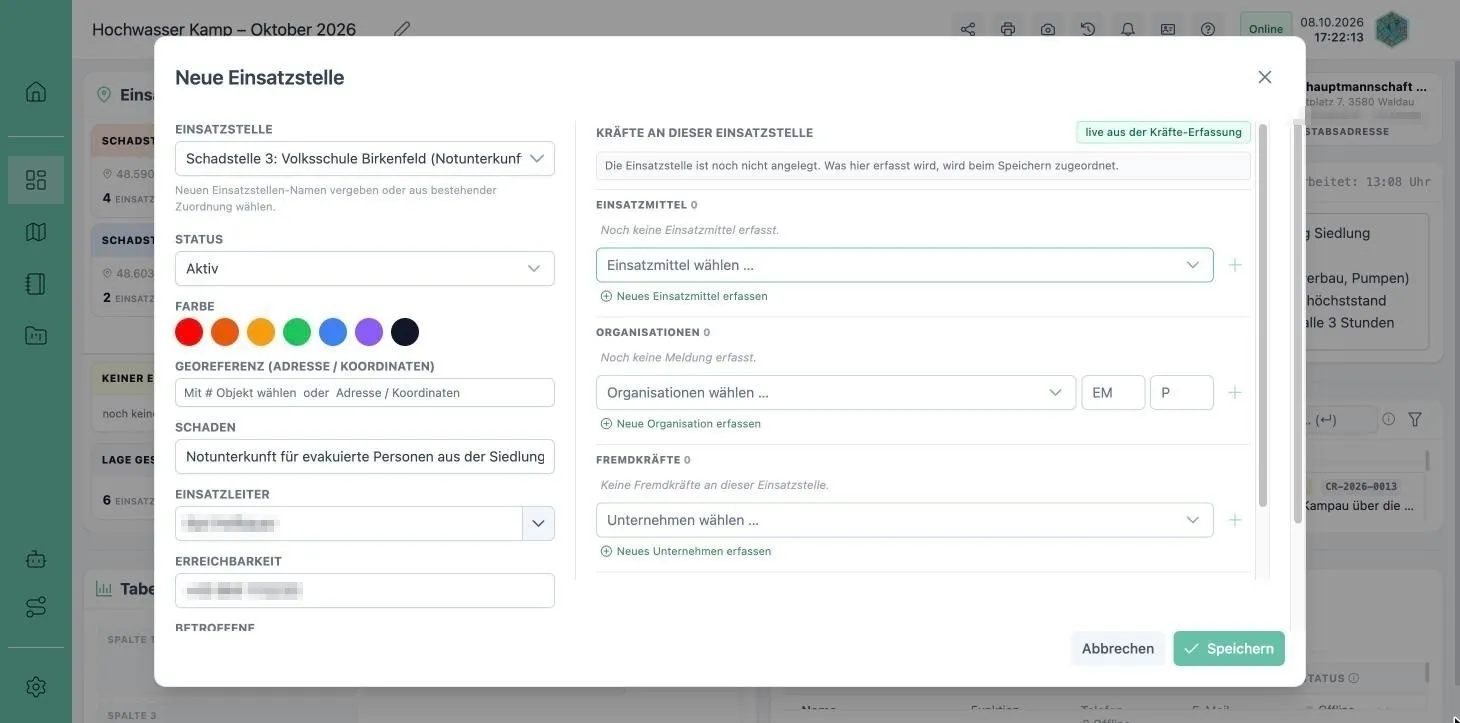Viewport: 1460px width, 723px height.
Task: Click the pencil icon beside the title
Action: click(402, 29)
